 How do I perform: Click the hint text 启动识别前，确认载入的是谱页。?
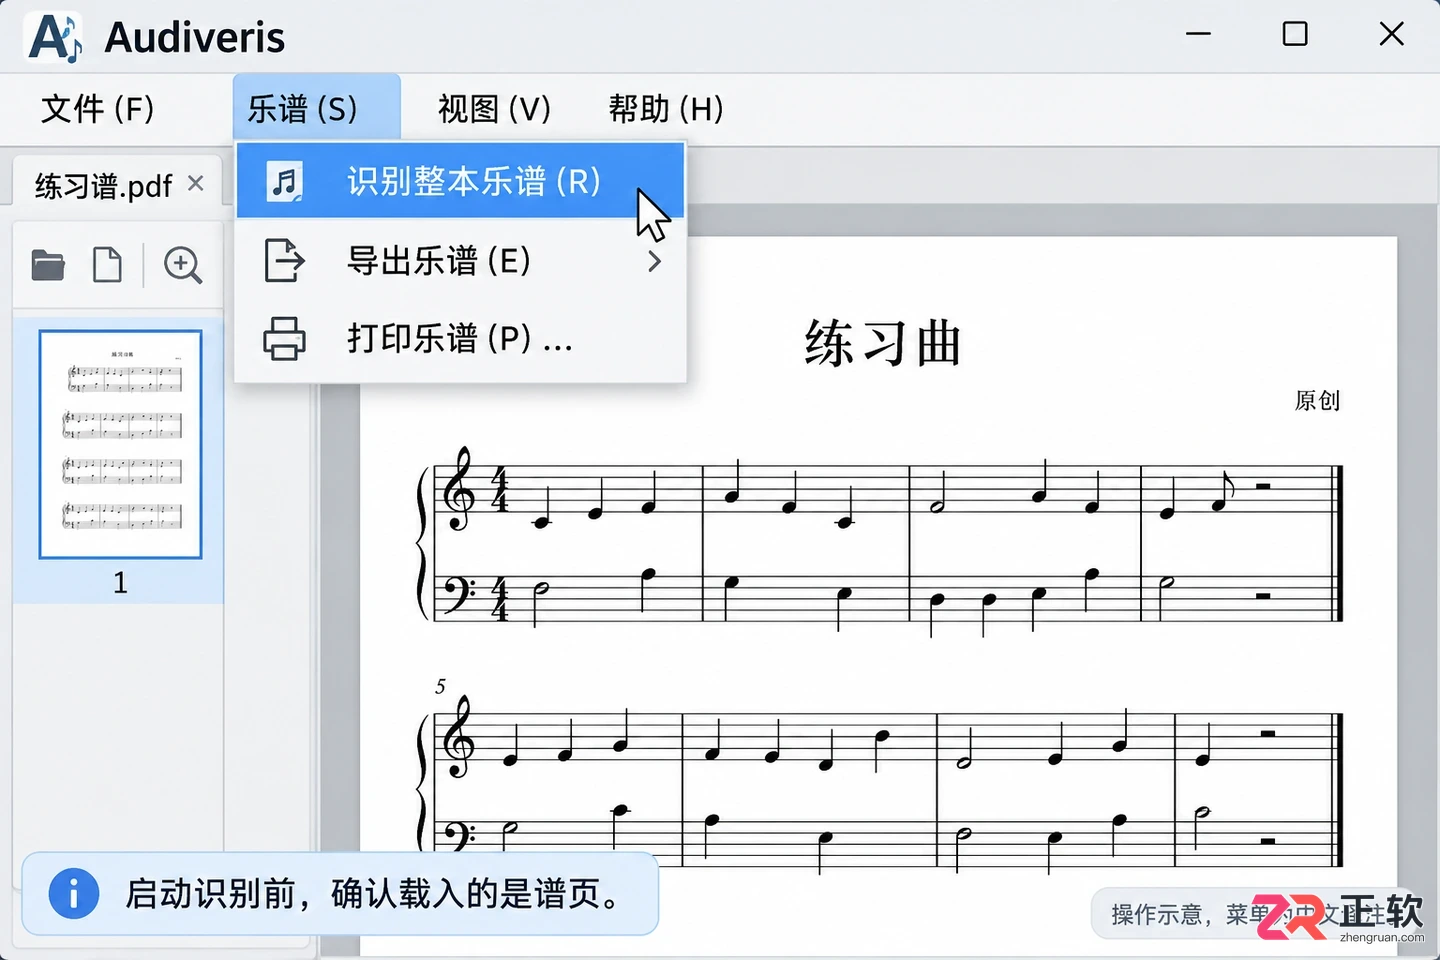click(x=372, y=893)
